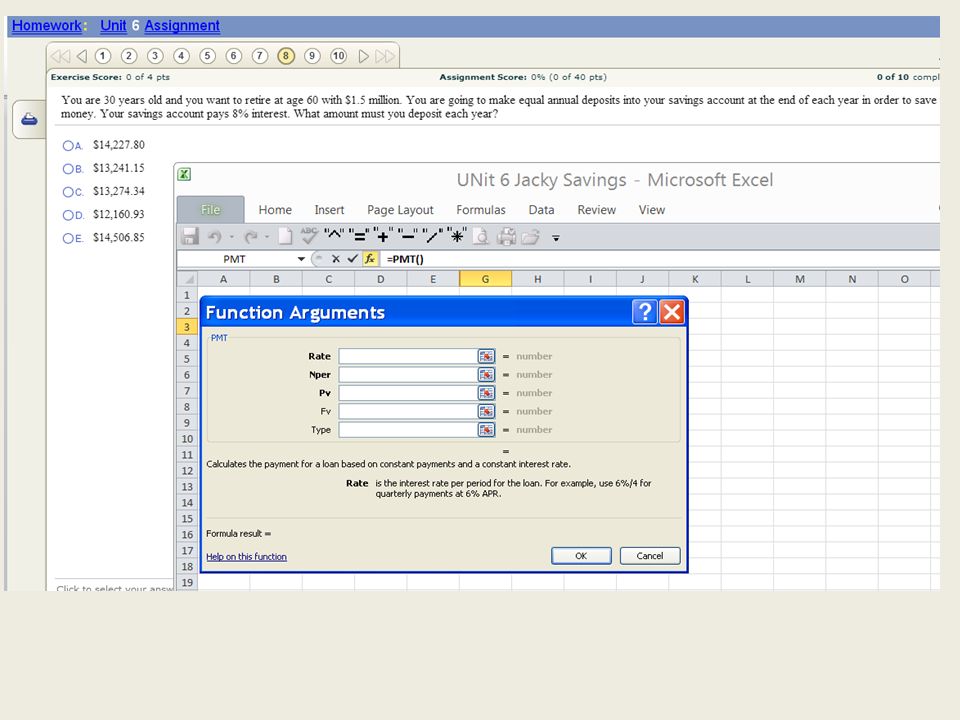Click the ABC spelling check icon
Viewport: 960px width, 720px height.
(309, 236)
